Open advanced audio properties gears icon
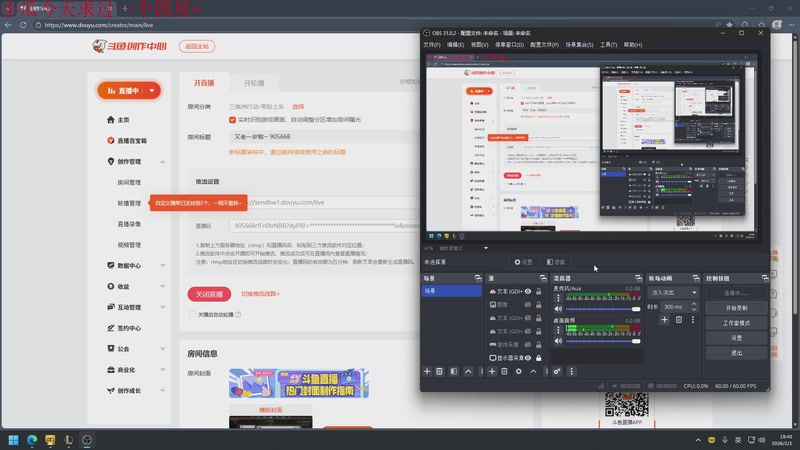 [557, 371]
